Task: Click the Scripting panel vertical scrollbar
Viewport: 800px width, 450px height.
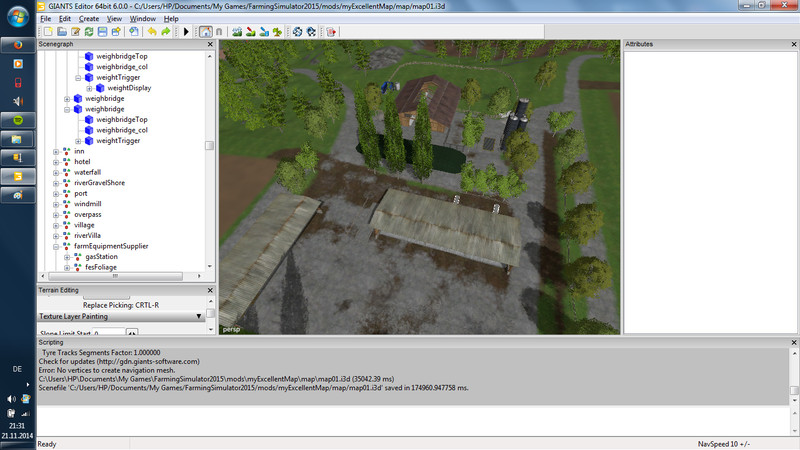Action: coord(794,377)
